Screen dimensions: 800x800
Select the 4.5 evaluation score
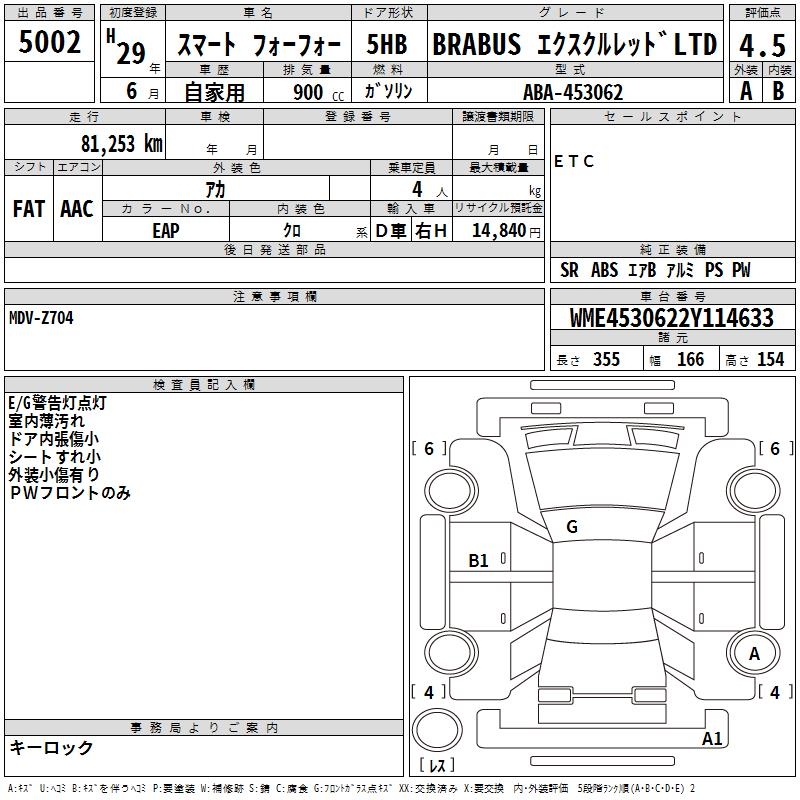761,44
